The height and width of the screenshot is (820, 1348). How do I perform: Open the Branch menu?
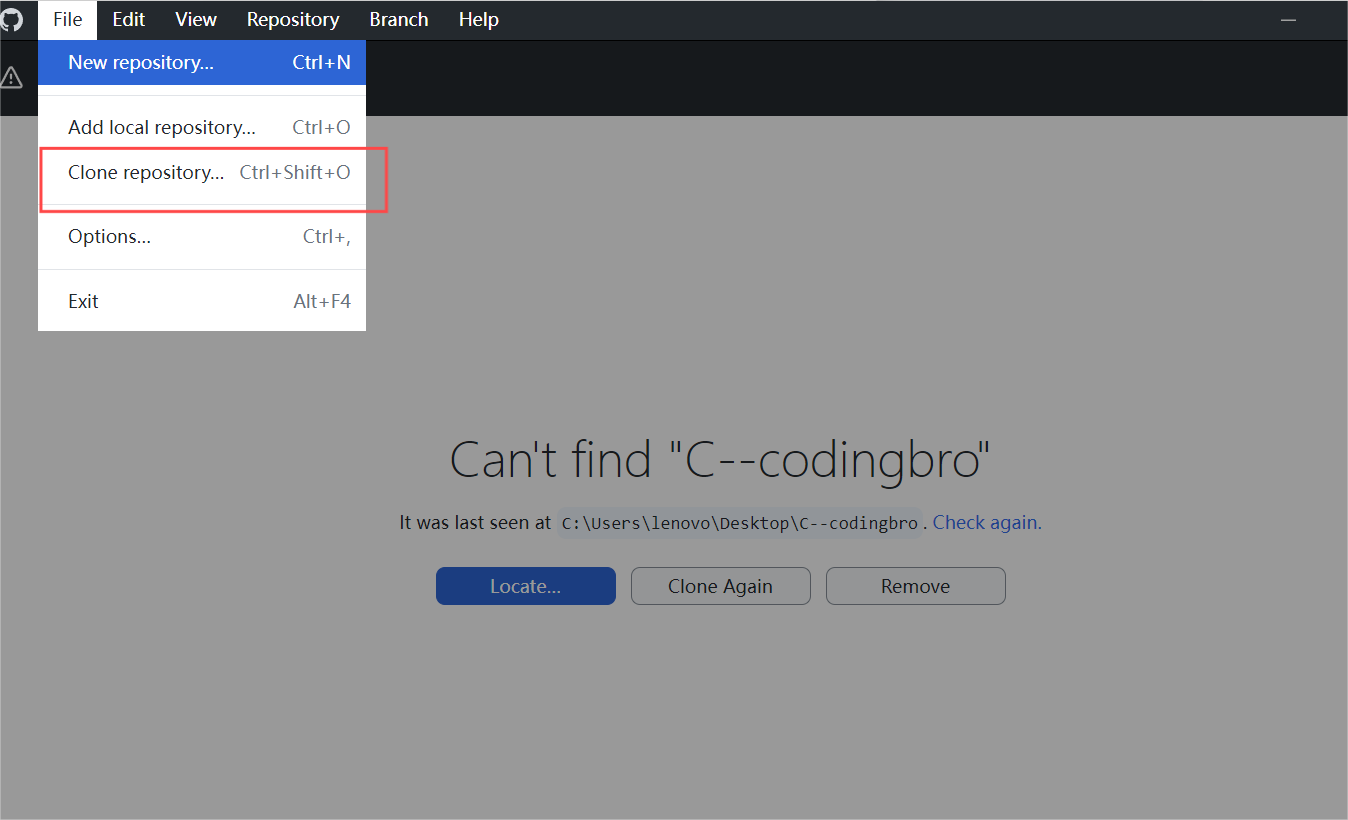399,19
